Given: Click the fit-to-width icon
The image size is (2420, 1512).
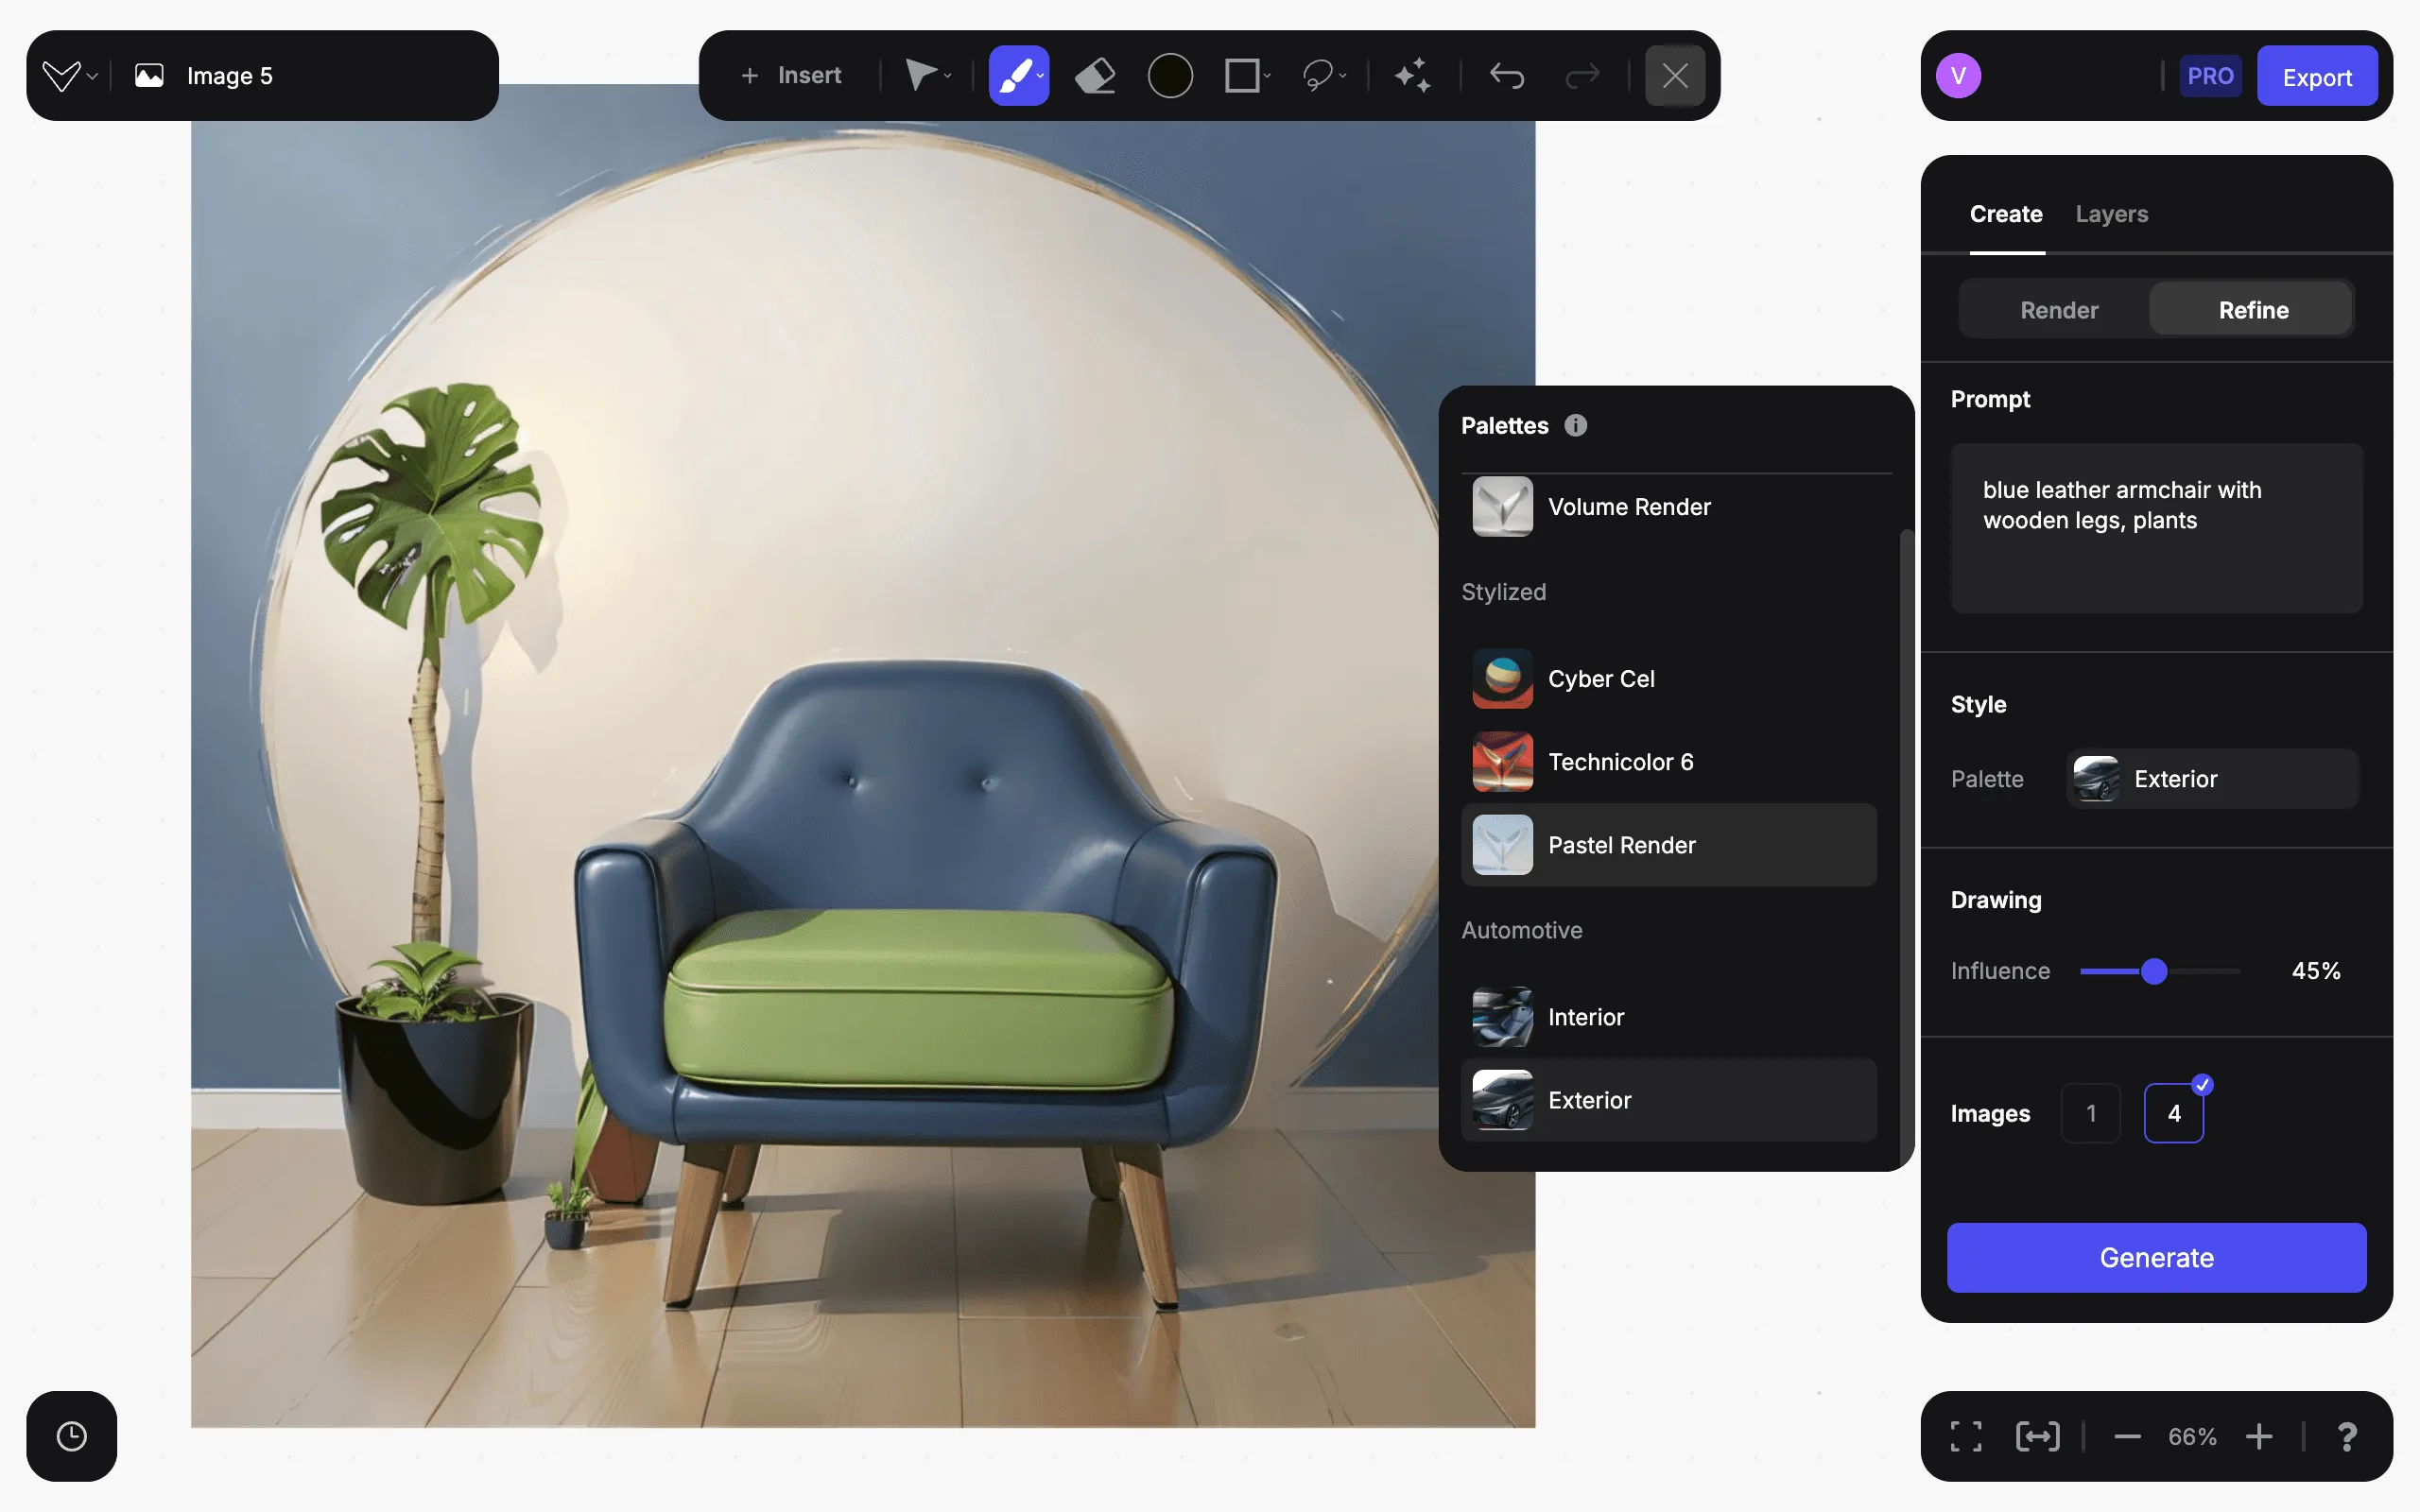Looking at the screenshot, I should pos(2037,1436).
